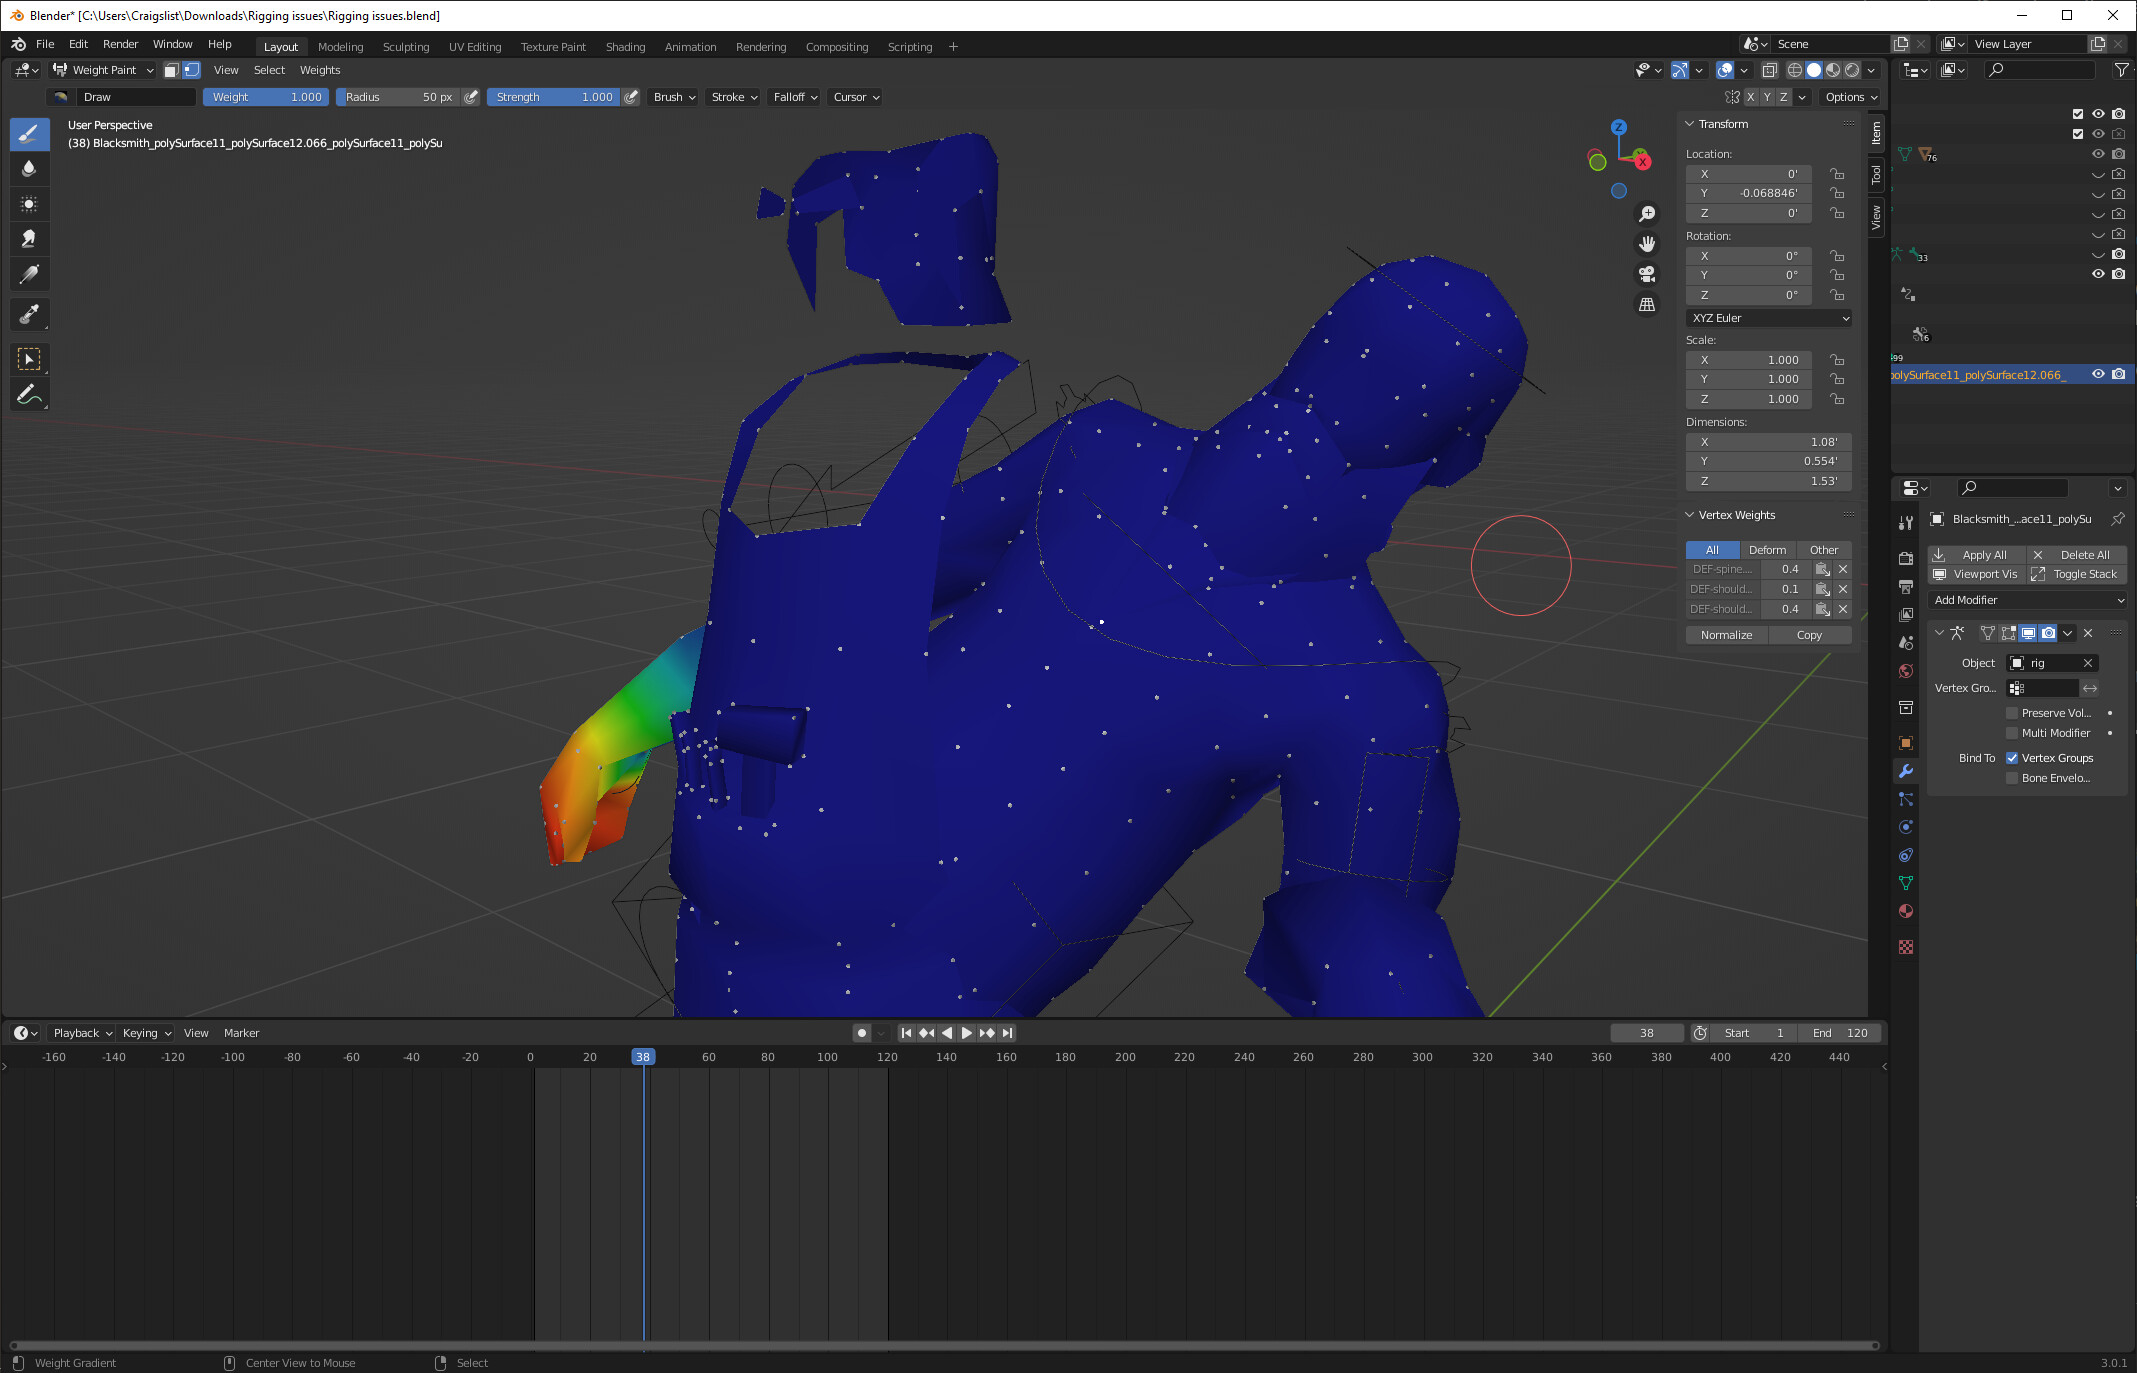Select rendered viewport shading mode
This screenshot has width=2137, height=1373.
1852,70
